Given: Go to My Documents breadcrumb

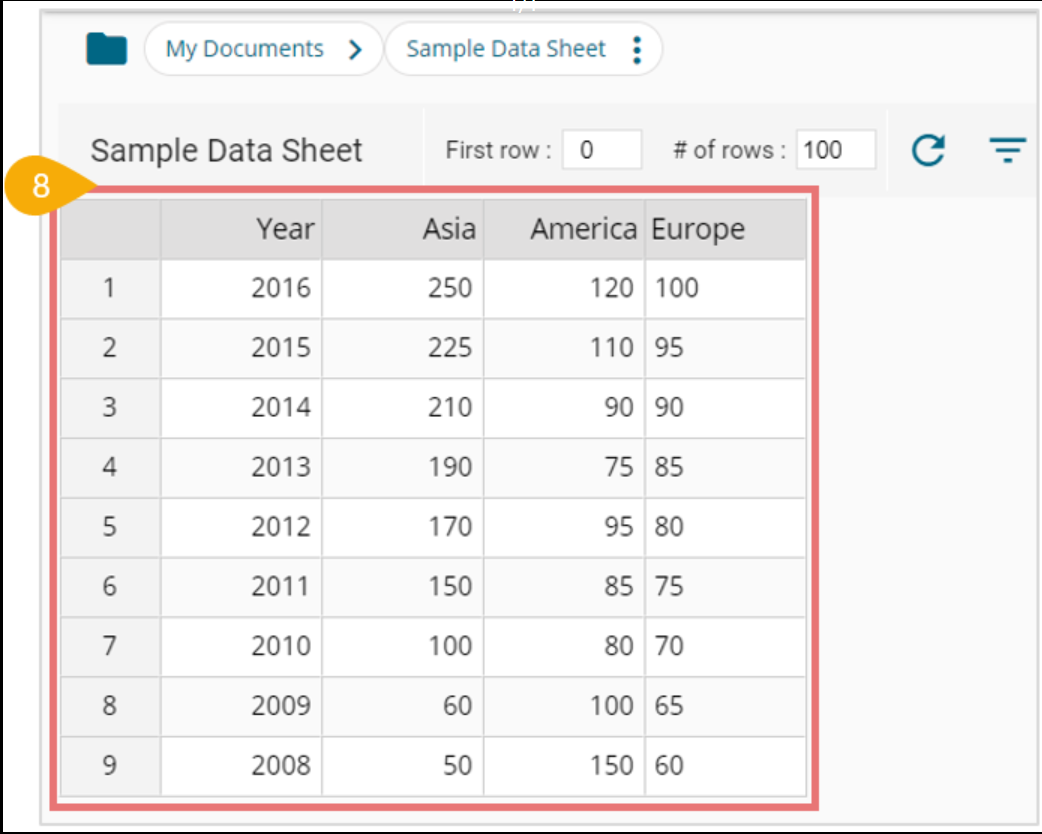Looking at the screenshot, I should [x=245, y=49].
